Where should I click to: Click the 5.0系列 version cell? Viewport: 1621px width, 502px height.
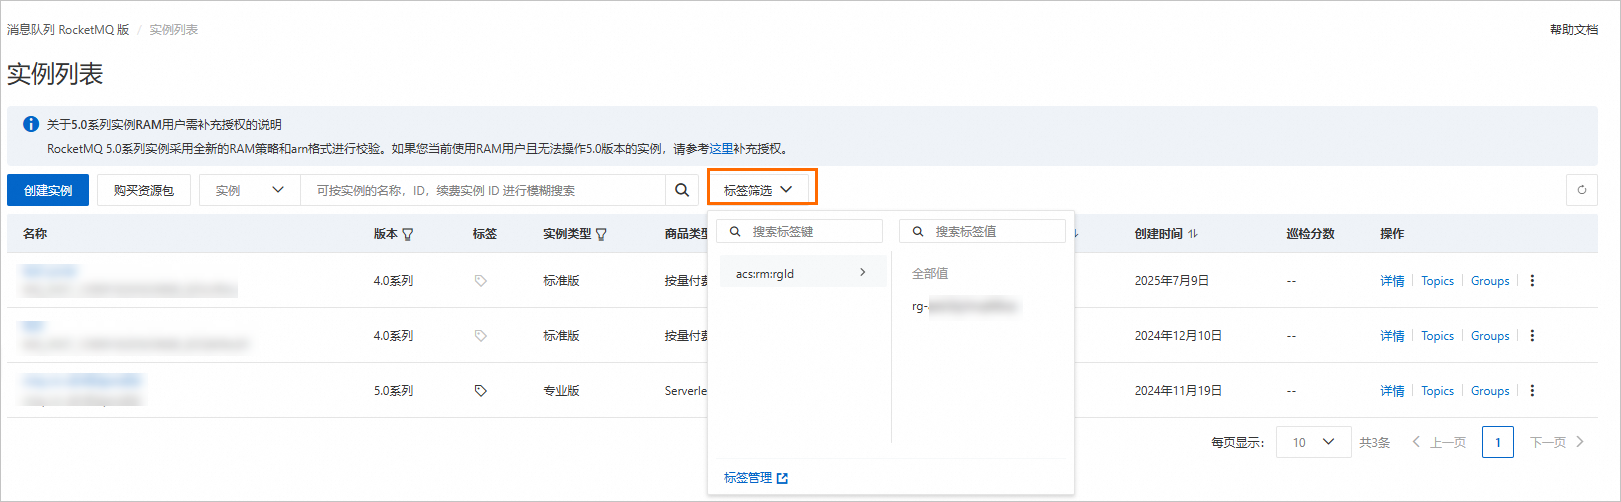(393, 391)
